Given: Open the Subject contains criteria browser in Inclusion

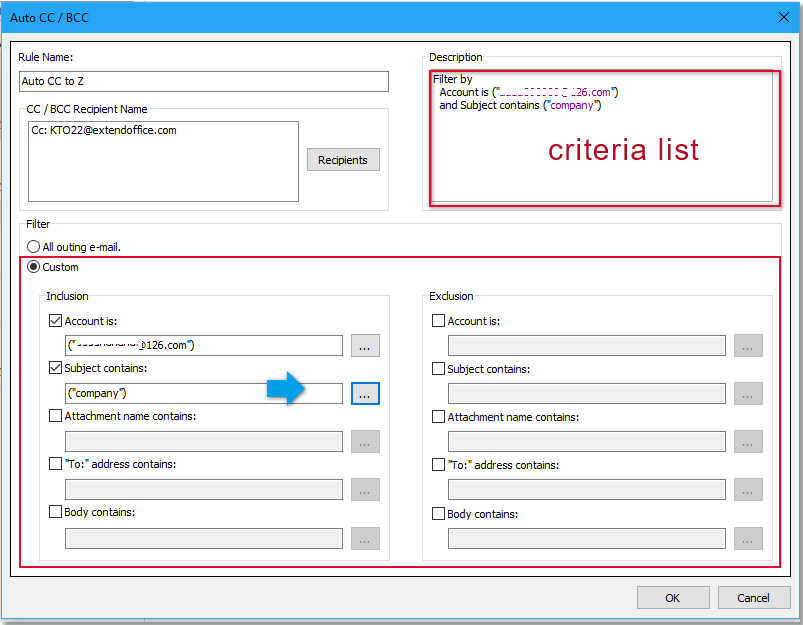Looking at the screenshot, I should [x=365, y=393].
